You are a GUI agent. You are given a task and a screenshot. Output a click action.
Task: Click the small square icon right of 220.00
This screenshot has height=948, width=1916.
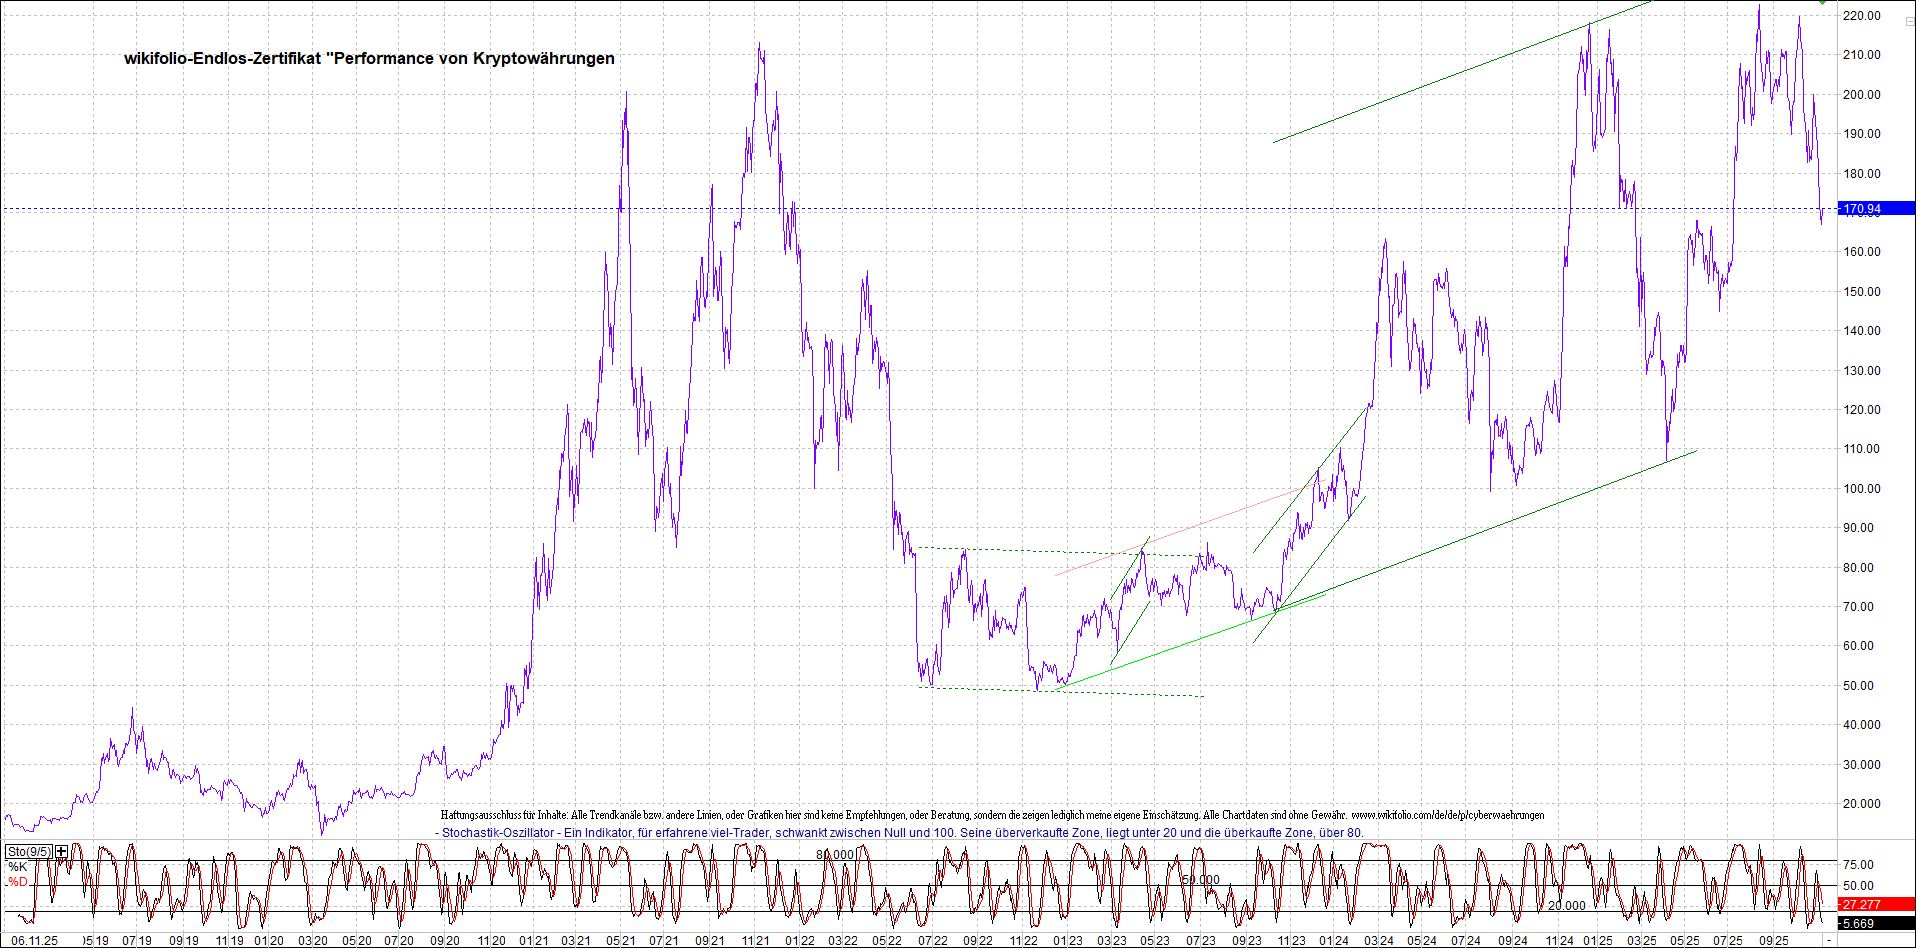(1908, 21)
